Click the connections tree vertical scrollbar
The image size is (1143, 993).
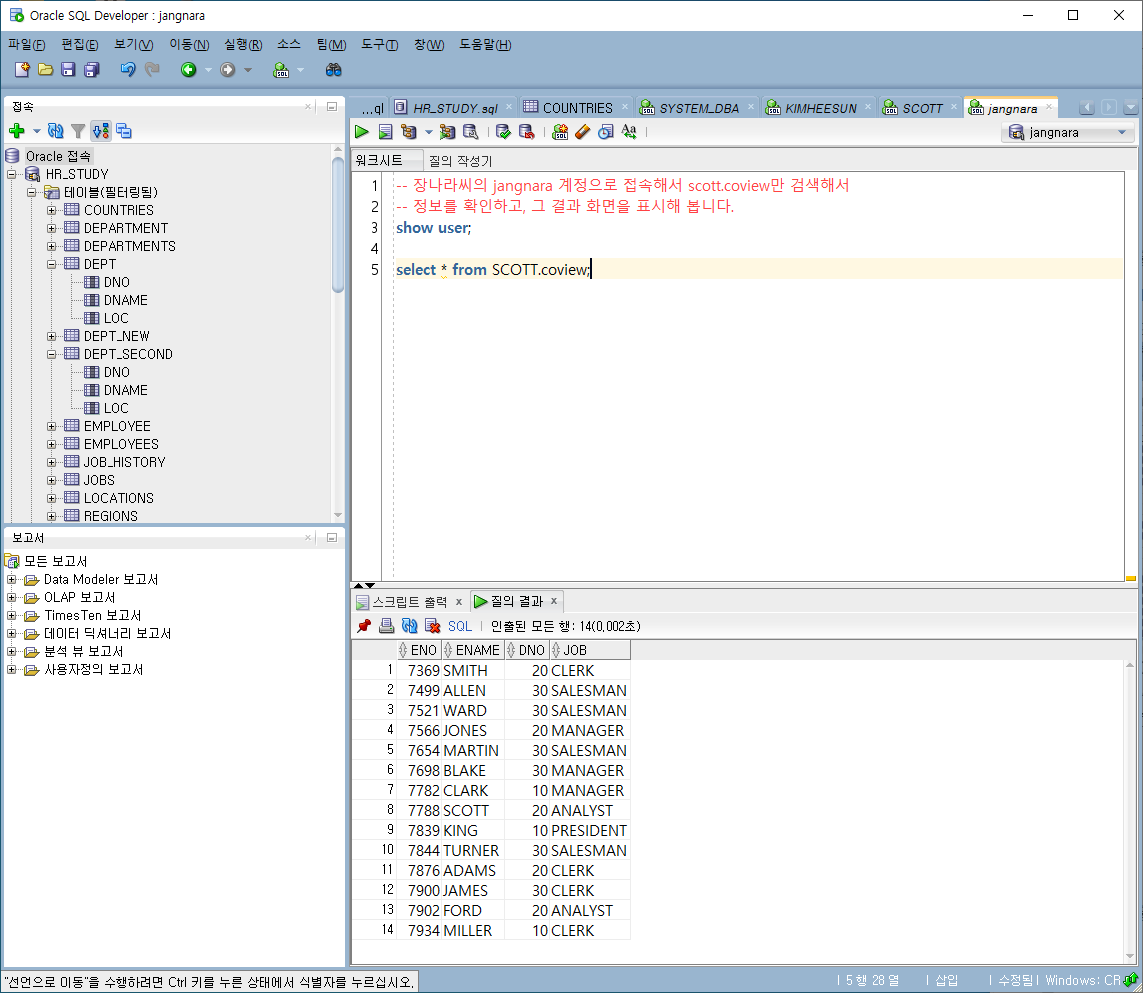coord(338,225)
